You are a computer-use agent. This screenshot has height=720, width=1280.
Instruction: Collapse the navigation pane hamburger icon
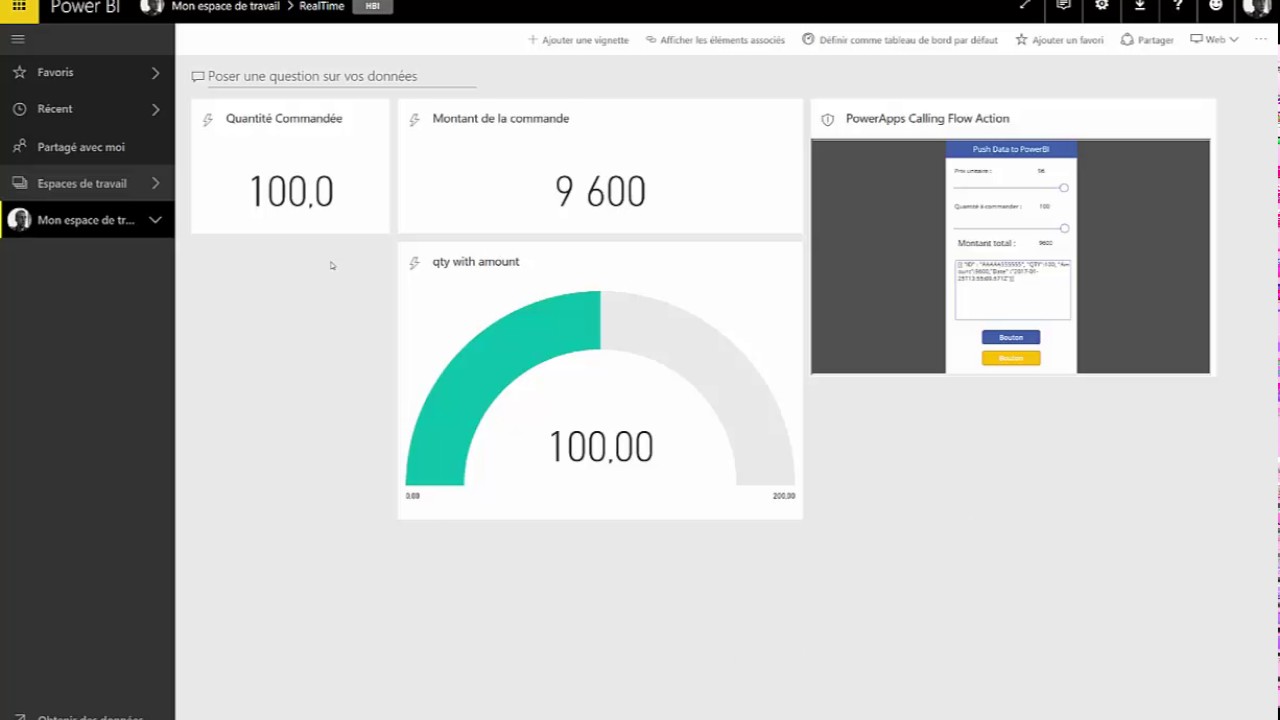[18, 39]
